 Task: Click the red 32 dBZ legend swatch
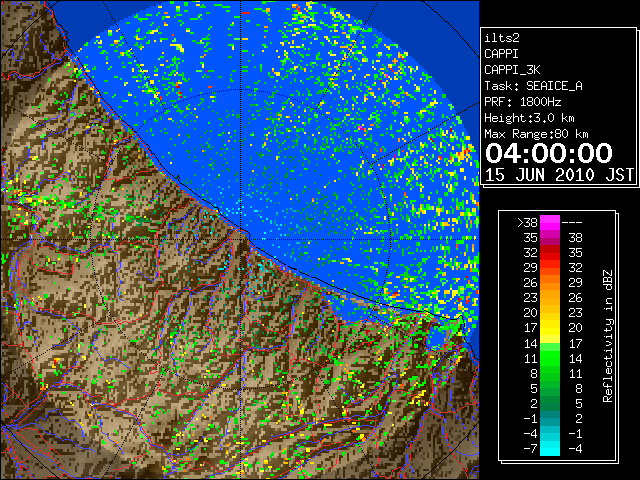[x=550, y=253]
